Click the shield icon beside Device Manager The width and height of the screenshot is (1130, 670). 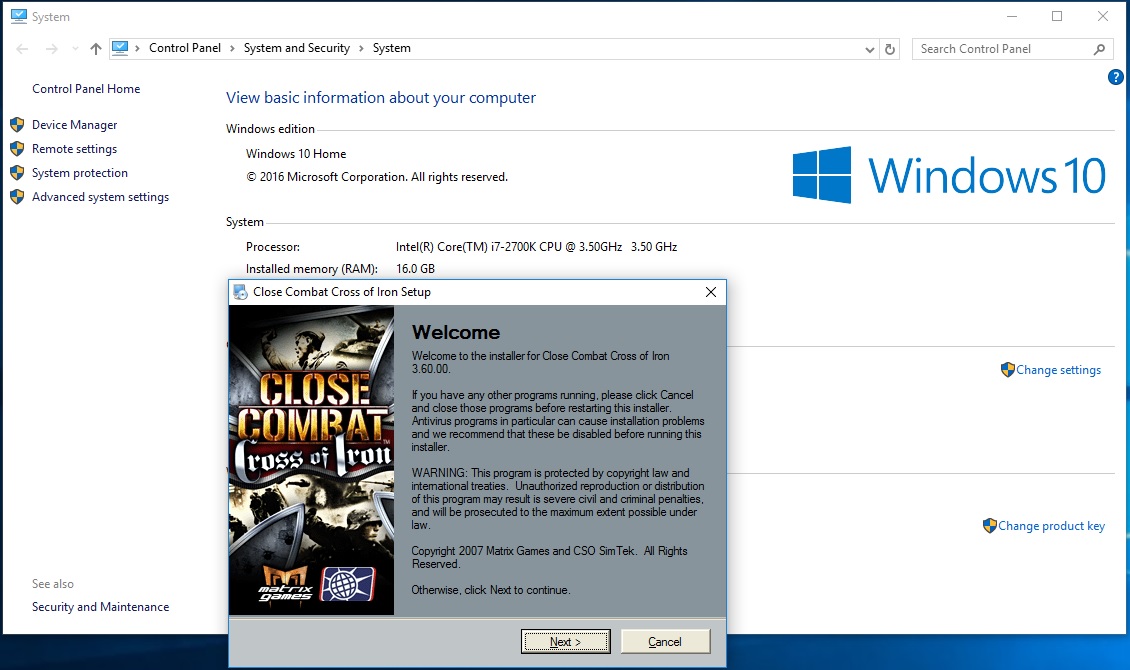(x=17, y=125)
